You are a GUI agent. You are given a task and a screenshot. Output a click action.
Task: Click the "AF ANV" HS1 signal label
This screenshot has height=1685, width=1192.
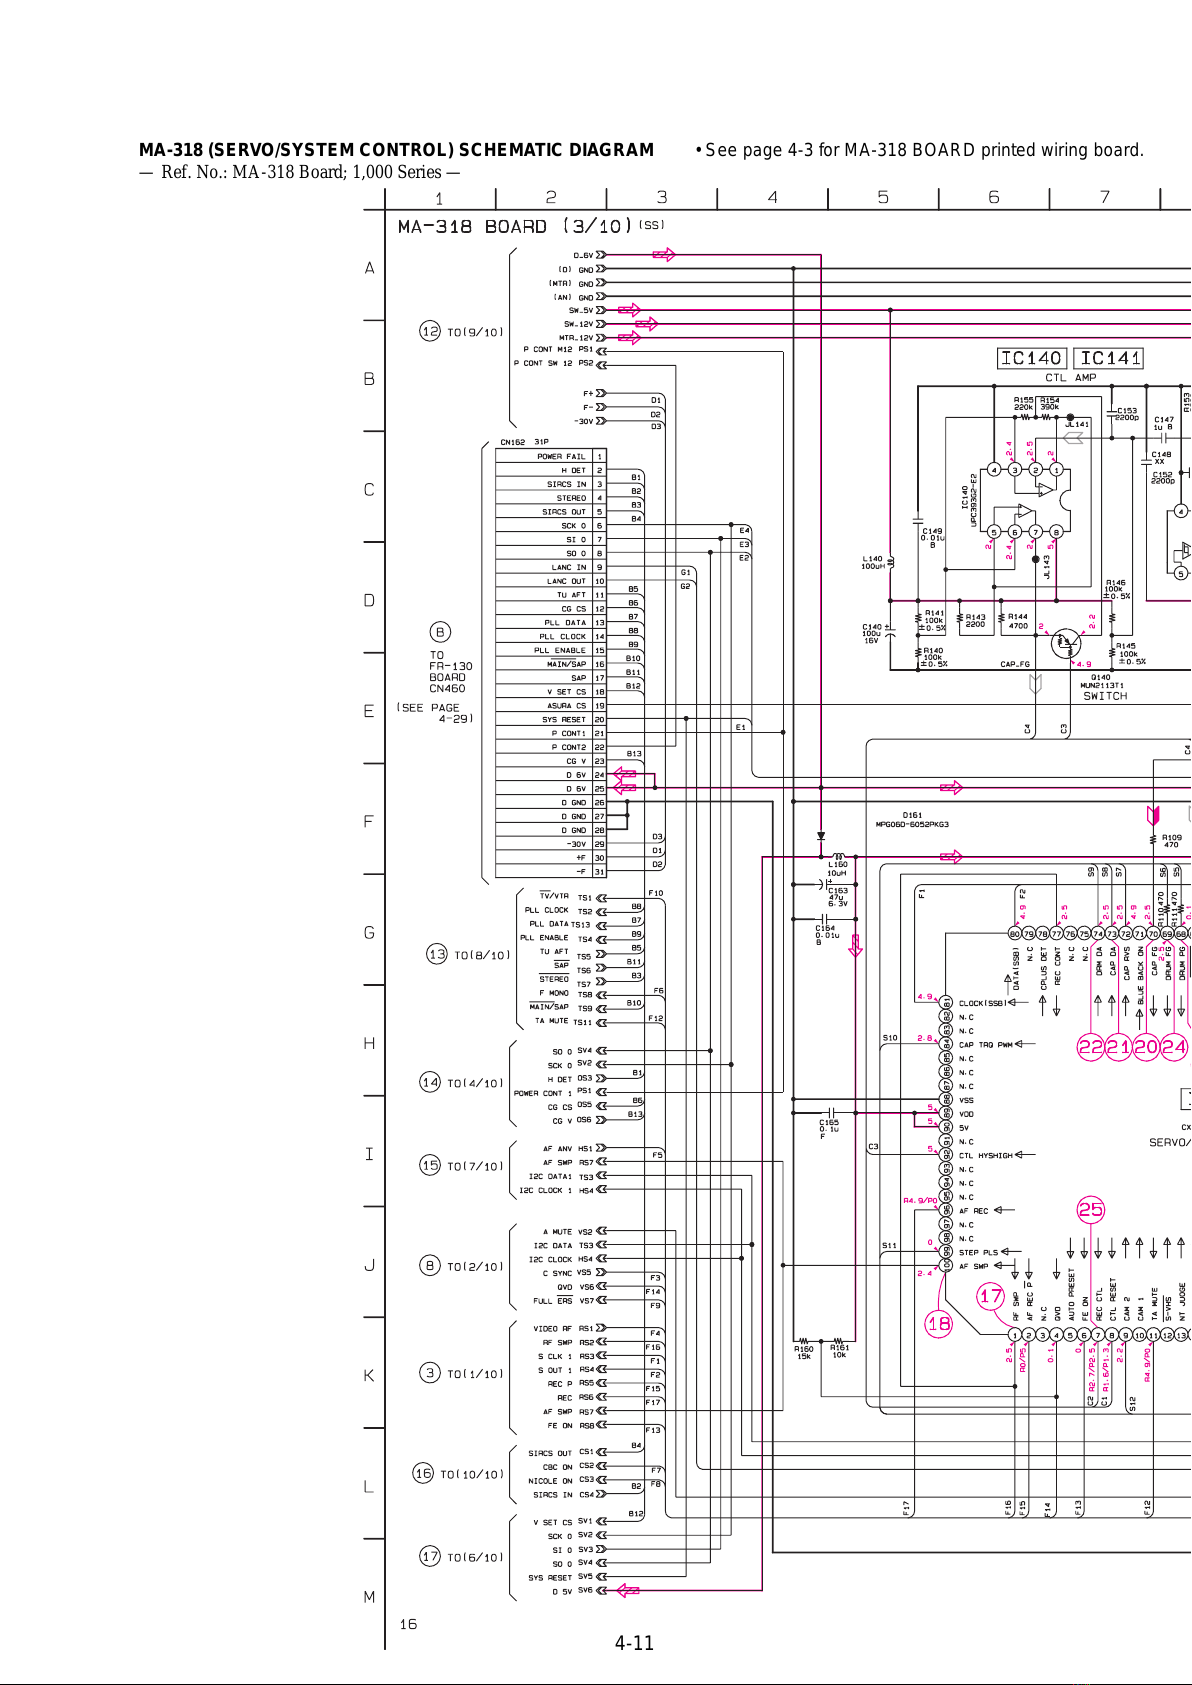(x=557, y=1148)
